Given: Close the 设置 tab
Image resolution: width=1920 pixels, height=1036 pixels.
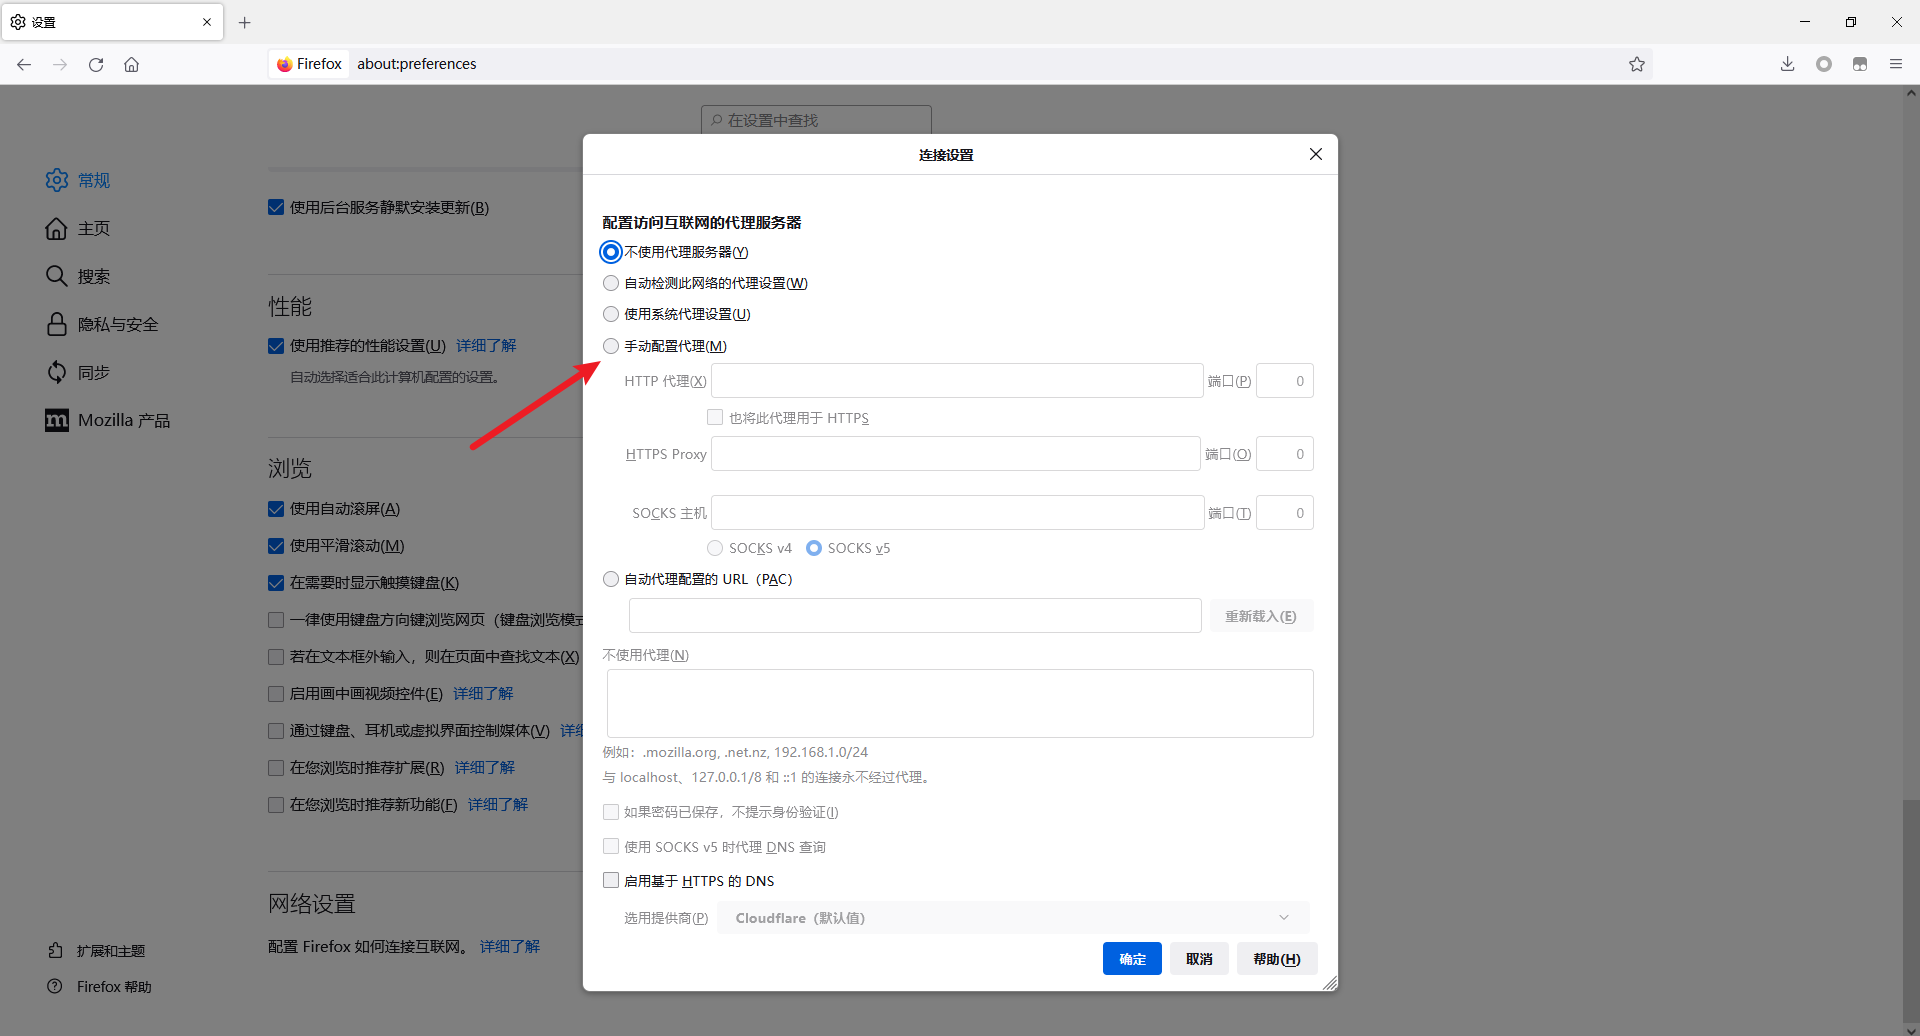Looking at the screenshot, I should (207, 22).
